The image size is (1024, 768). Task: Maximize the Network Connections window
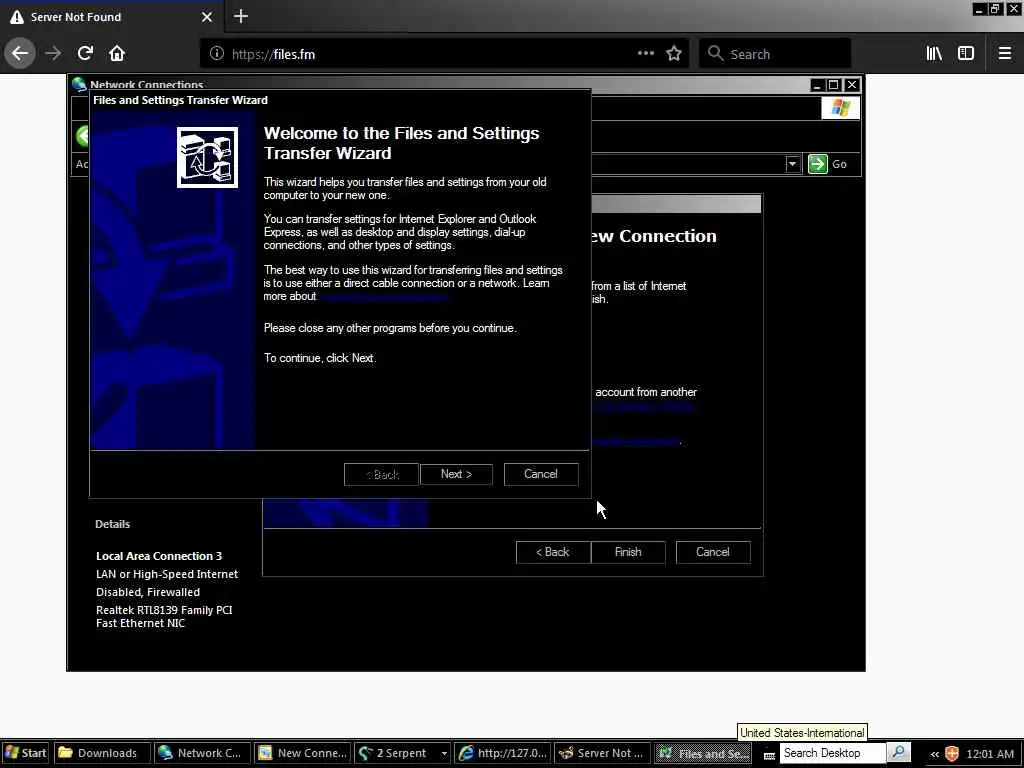pyautogui.click(x=834, y=85)
